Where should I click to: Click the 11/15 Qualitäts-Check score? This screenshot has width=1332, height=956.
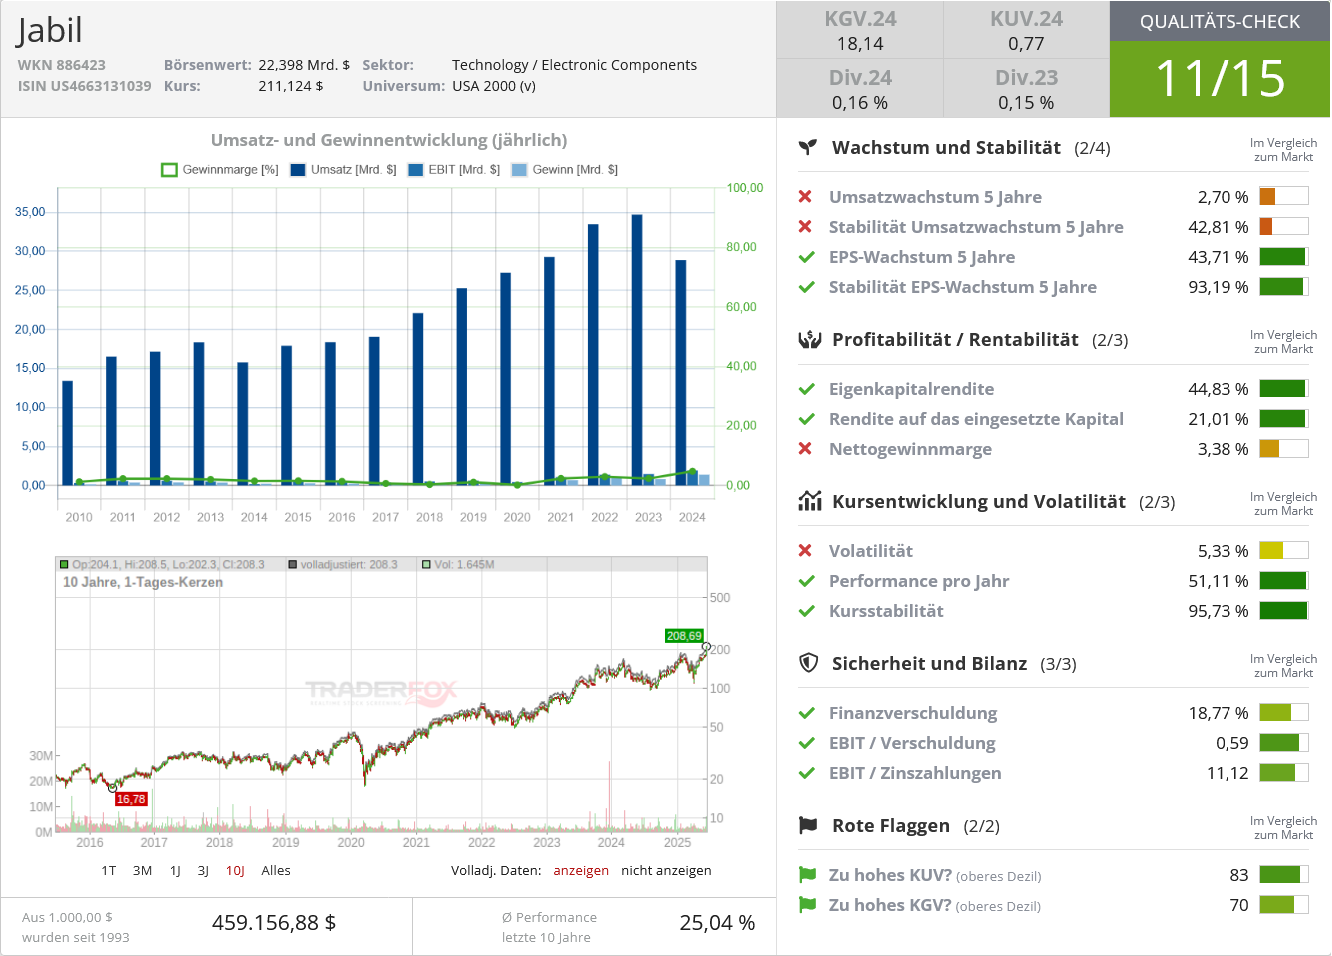[1220, 79]
